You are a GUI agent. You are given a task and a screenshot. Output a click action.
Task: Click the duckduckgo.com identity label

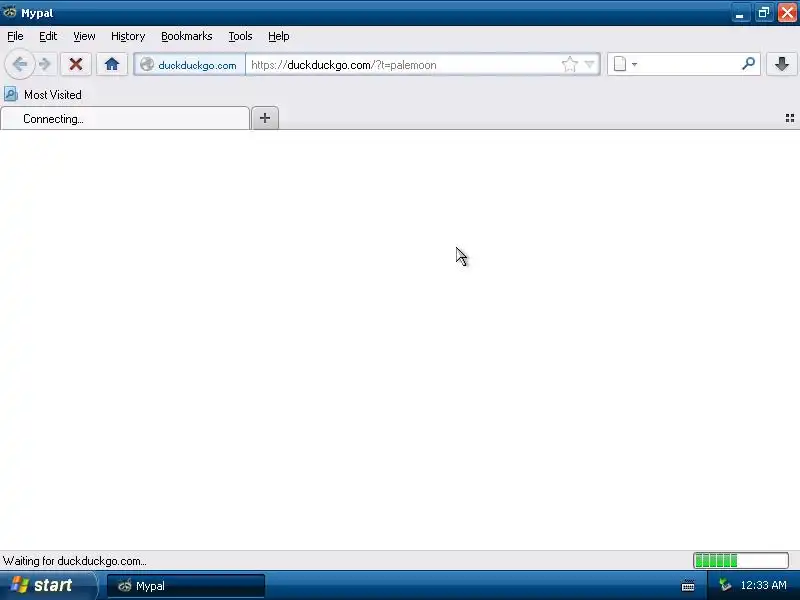(x=197, y=65)
